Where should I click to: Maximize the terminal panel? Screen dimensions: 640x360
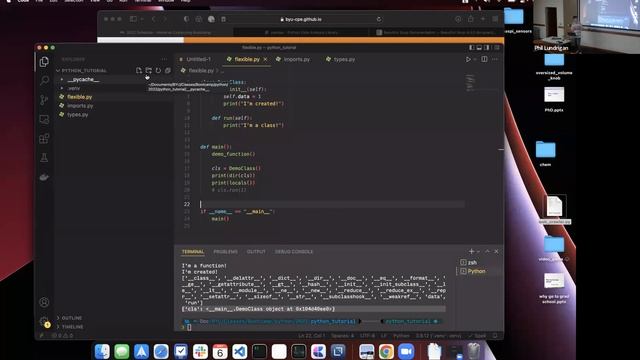point(487,251)
